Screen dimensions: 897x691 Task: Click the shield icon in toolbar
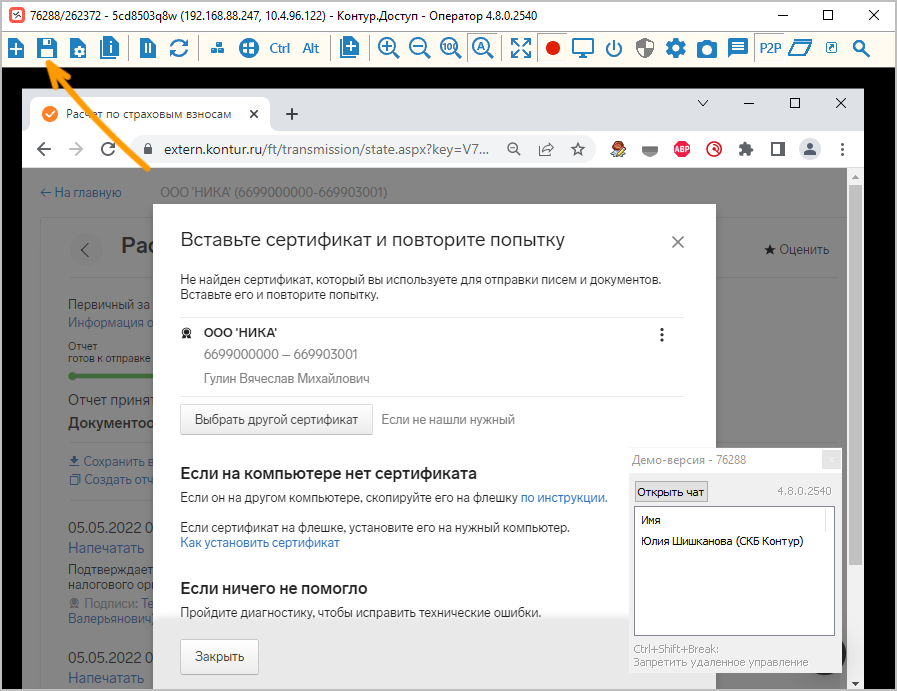645,48
